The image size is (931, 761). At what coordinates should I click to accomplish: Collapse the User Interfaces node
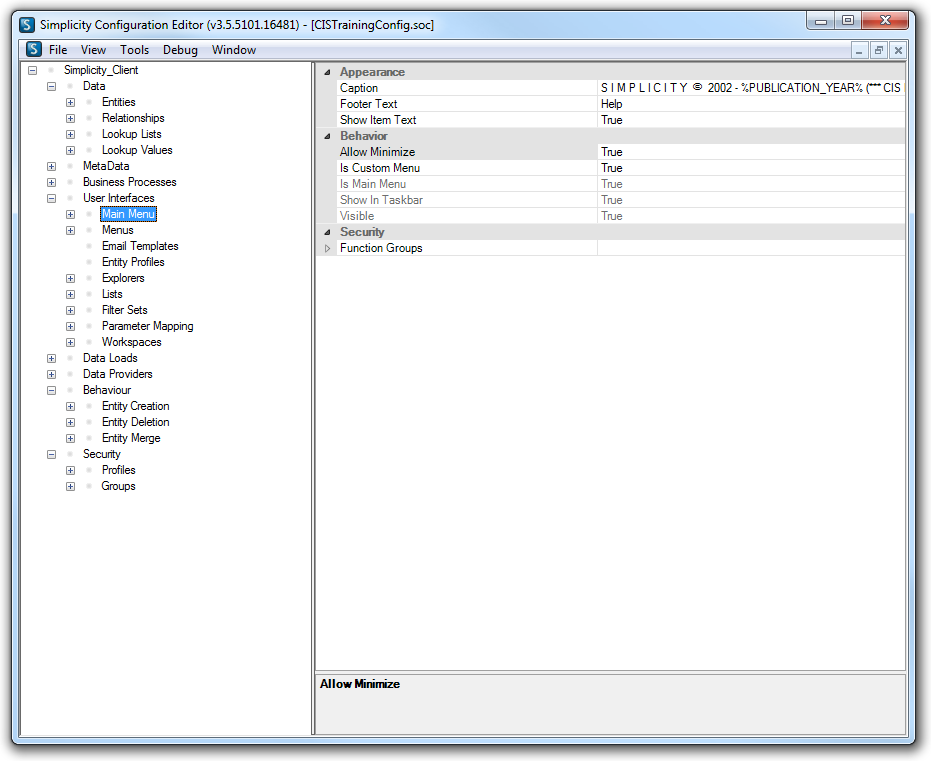coord(52,198)
